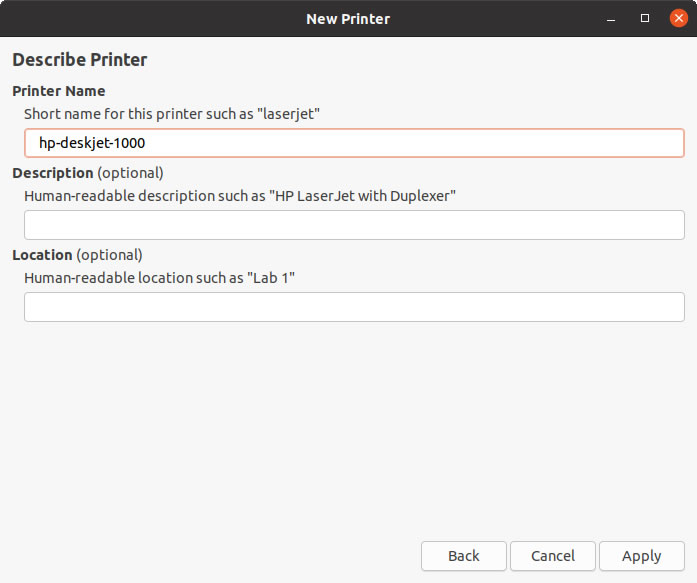Focus the Printer Name field containing hp-deskjet-1000
Viewport: 697px width, 583px height.
[354, 143]
